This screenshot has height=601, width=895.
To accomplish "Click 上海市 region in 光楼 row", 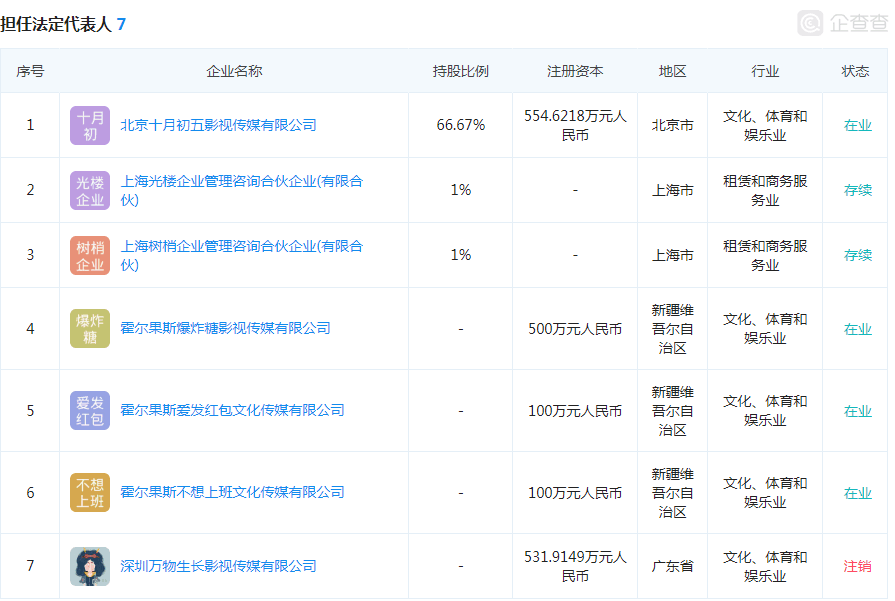I will (672, 190).
